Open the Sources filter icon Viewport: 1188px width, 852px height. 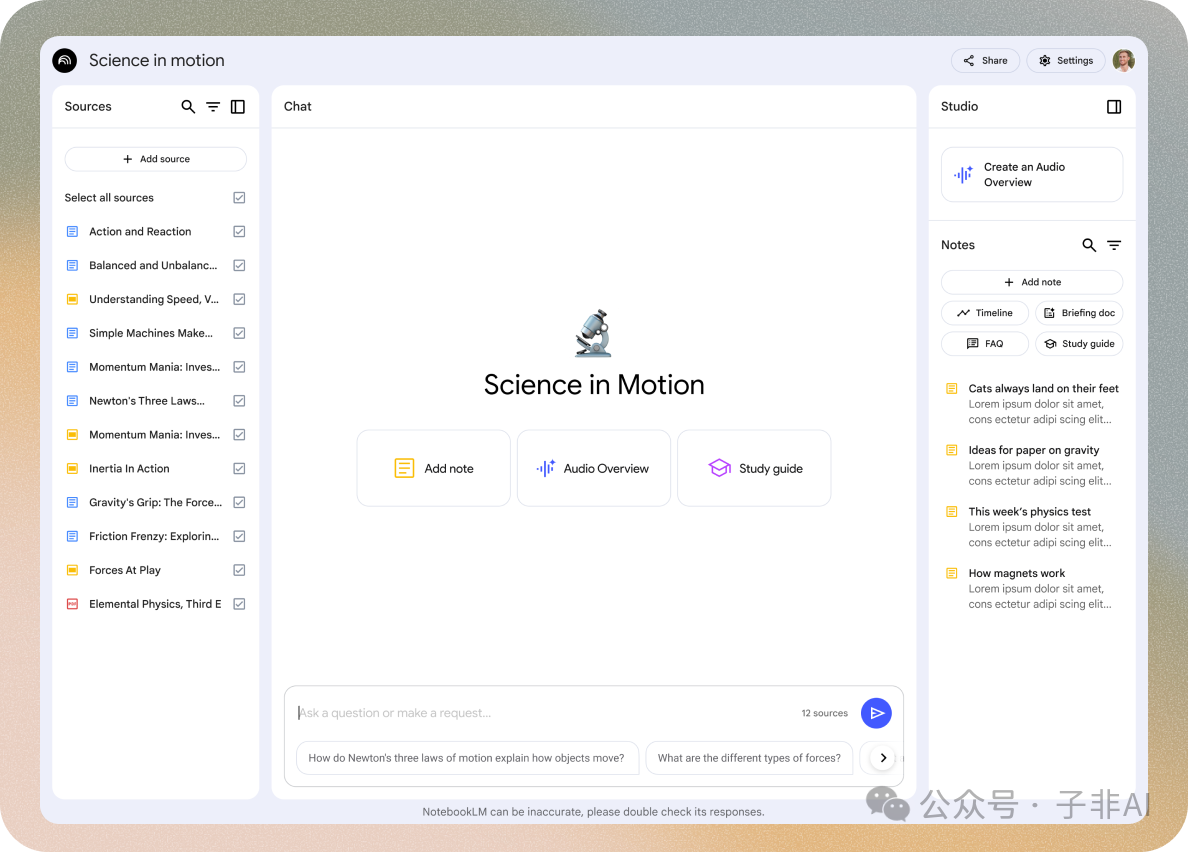(213, 107)
